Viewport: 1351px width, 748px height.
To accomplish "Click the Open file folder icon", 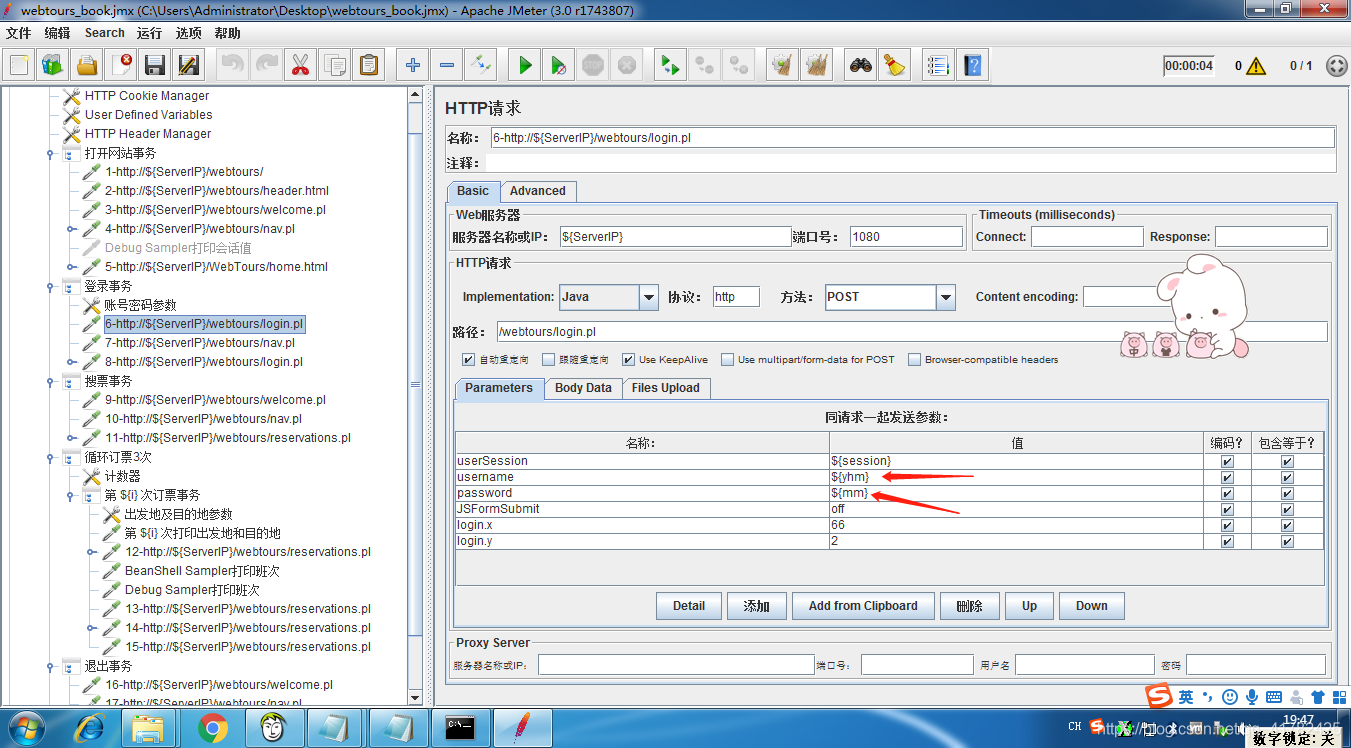I will pos(88,66).
